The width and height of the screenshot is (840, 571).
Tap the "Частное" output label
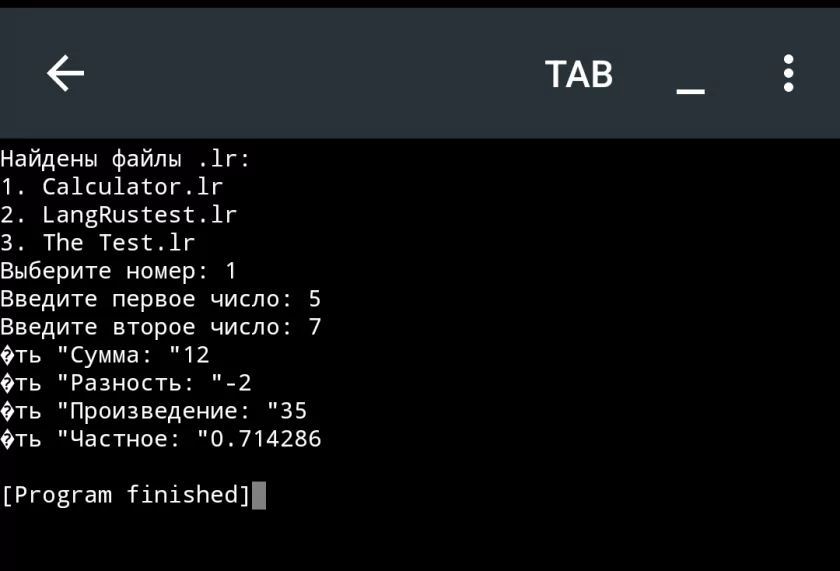click(x=118, y=439)
